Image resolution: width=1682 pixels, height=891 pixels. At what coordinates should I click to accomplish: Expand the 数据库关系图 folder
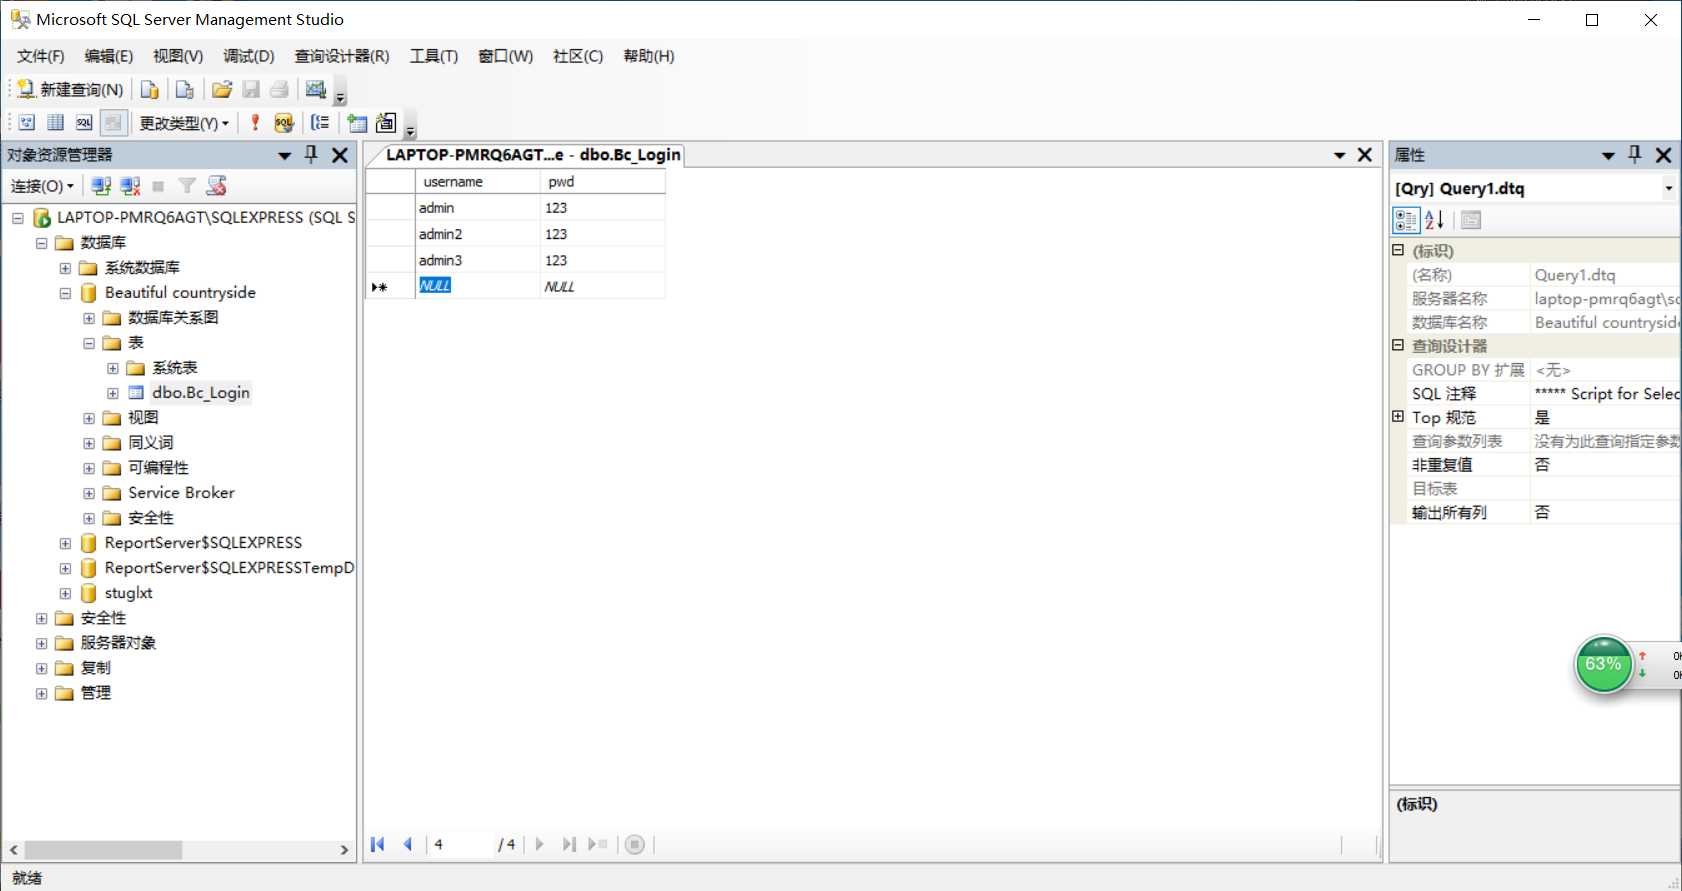coord(89,318)
